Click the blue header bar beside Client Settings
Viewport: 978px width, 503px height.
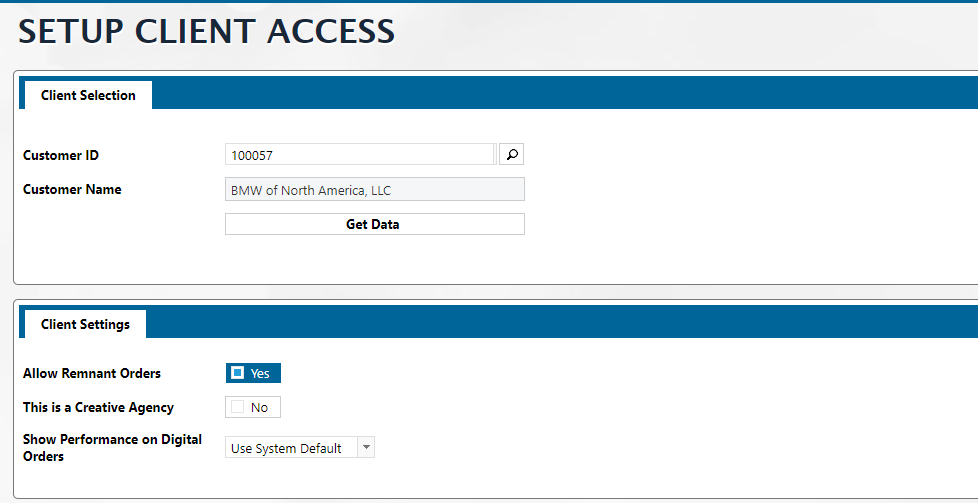(560, 322)
